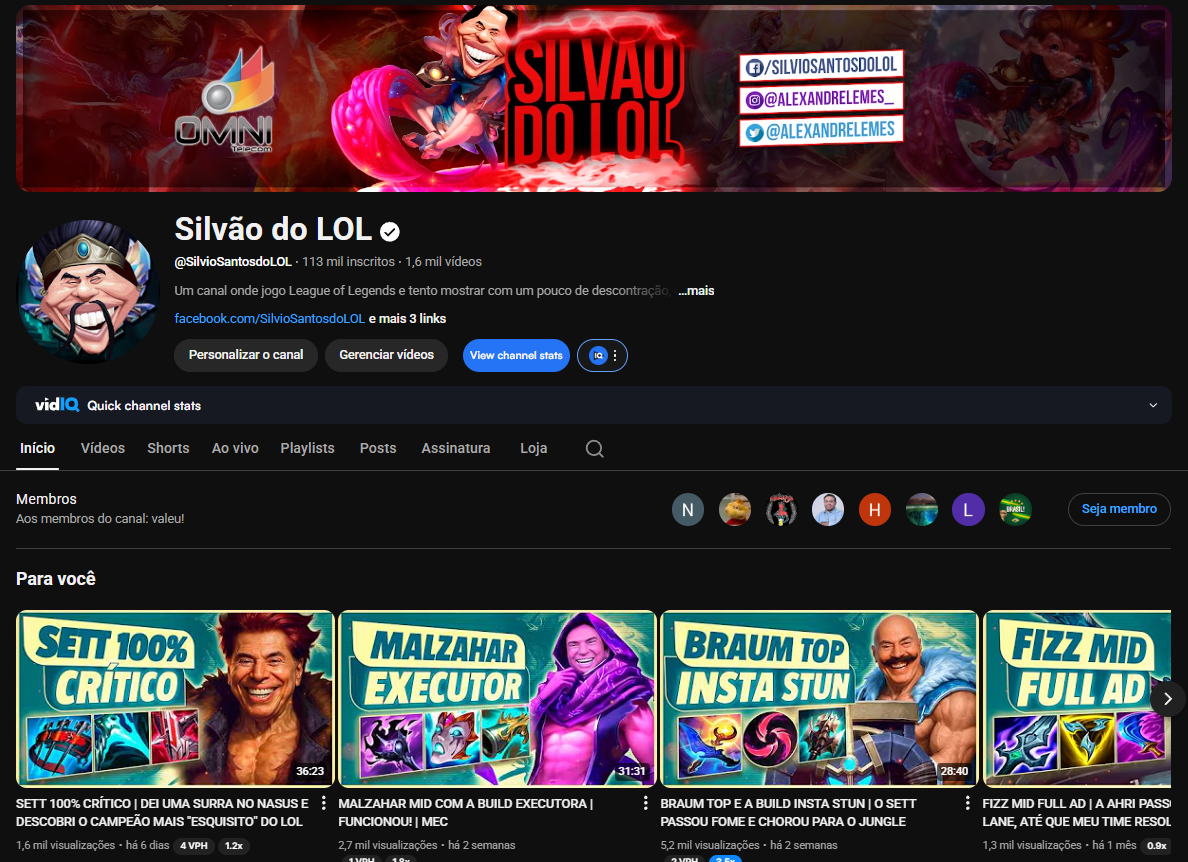Open the Assinatura tab
This screenshot has width=1188, height=862.
[x=455, y=448]
